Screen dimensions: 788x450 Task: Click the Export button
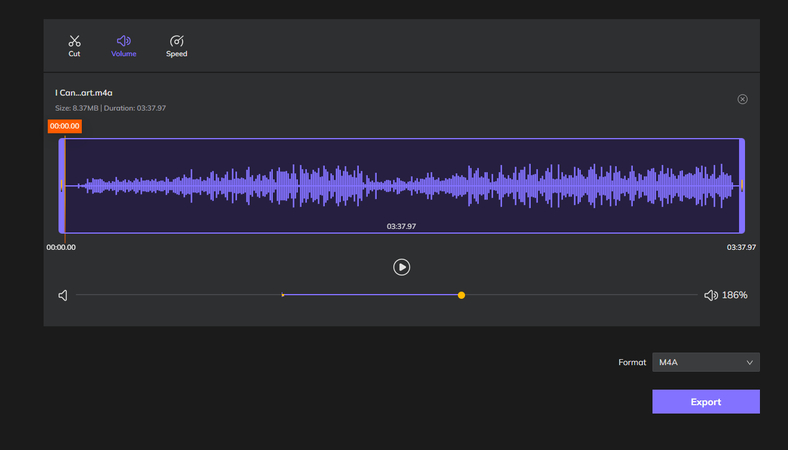point(705,402)
